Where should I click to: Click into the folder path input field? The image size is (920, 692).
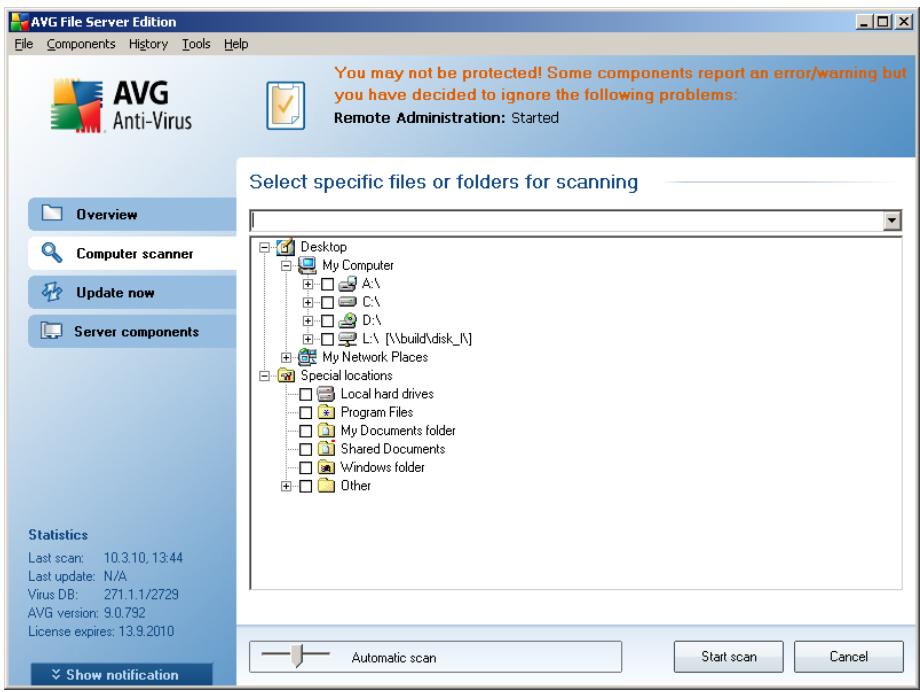pyautogui.click(x=567, y=221)
